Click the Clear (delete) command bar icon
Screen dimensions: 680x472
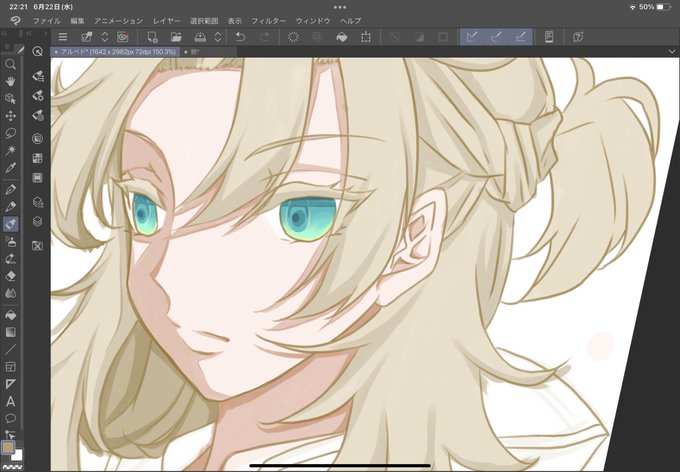coord(293,37)
